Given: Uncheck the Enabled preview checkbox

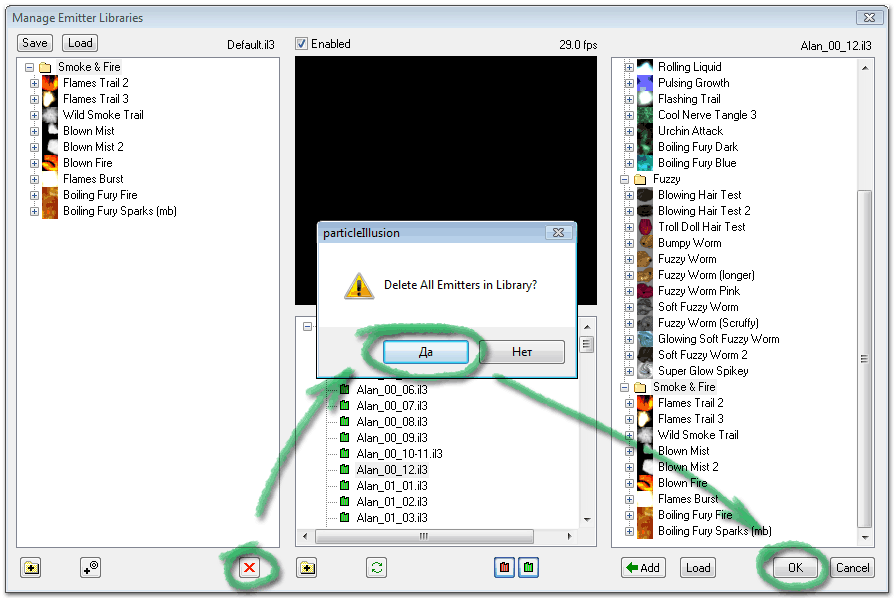Looking at the screenshot, I should tap(302, 44).
